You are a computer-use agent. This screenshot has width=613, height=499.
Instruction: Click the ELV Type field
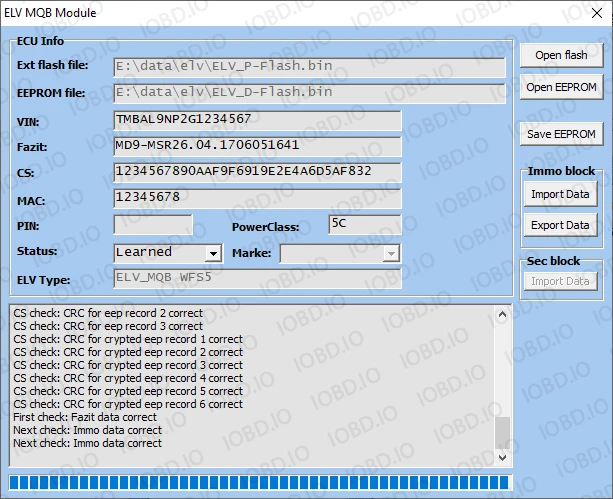(x=257, y=279)
